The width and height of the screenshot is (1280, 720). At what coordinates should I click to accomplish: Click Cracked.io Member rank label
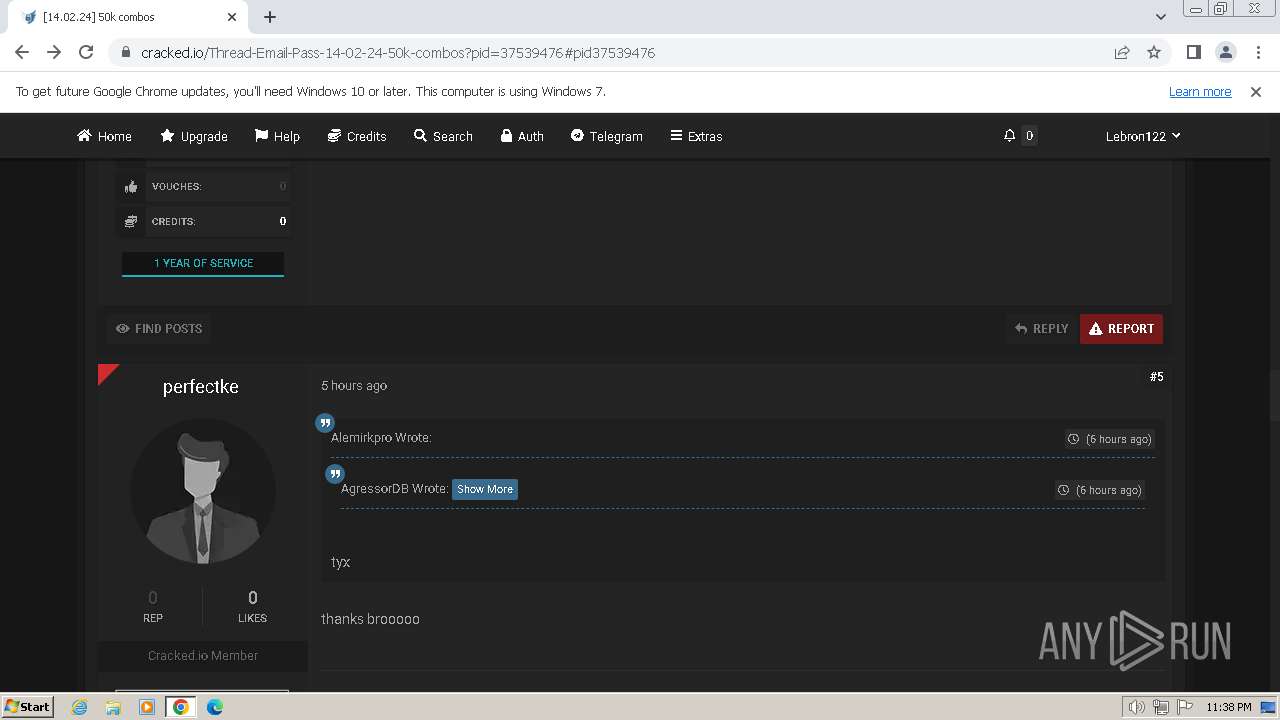pyautogui.click(x=203, y=656)
